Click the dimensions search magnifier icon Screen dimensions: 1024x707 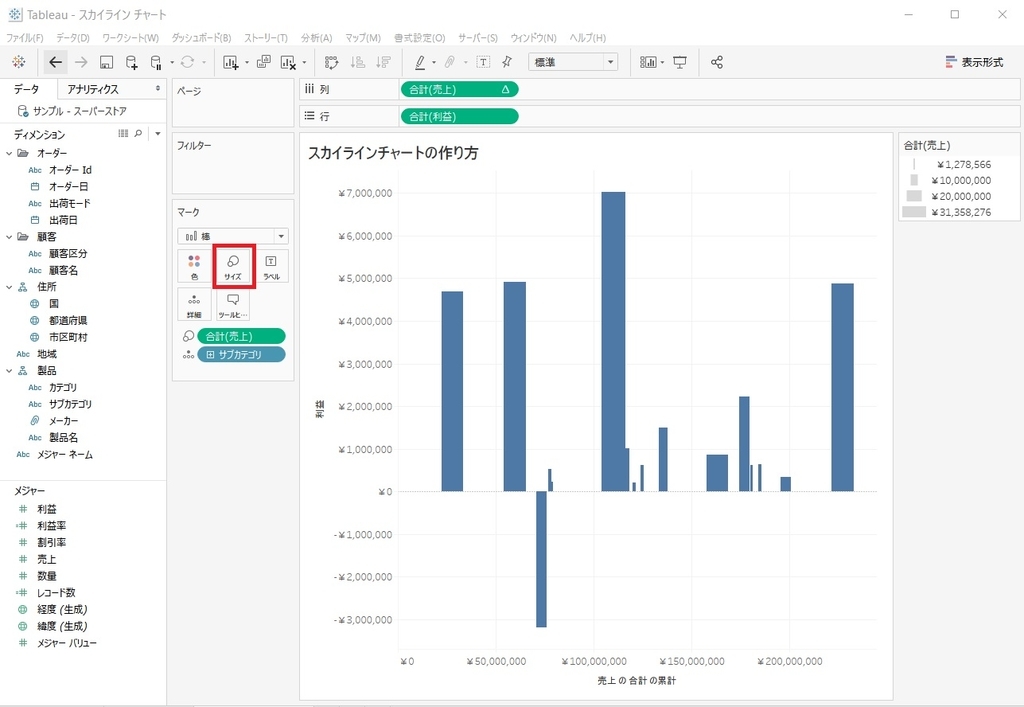point(138,134)
